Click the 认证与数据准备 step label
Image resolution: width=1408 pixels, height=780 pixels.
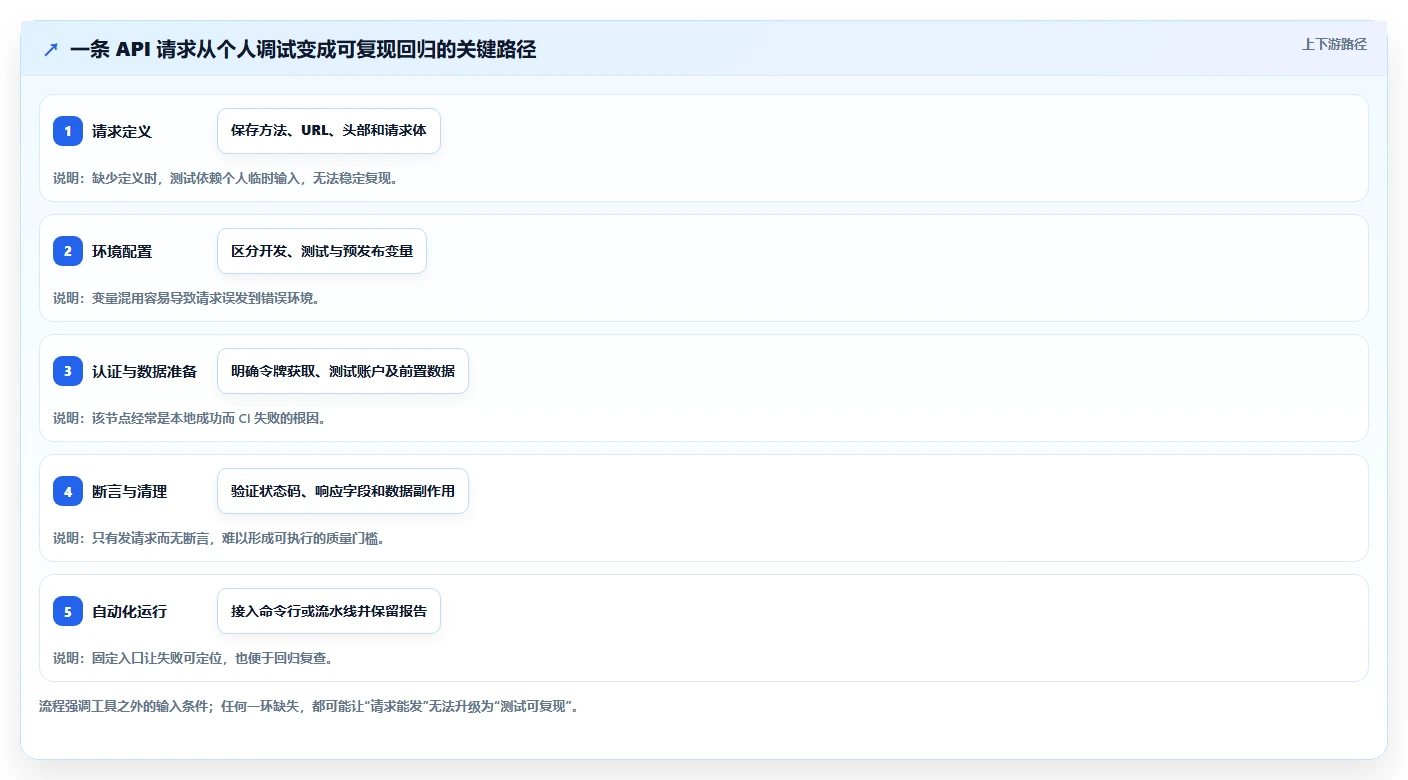coord(144,371)
